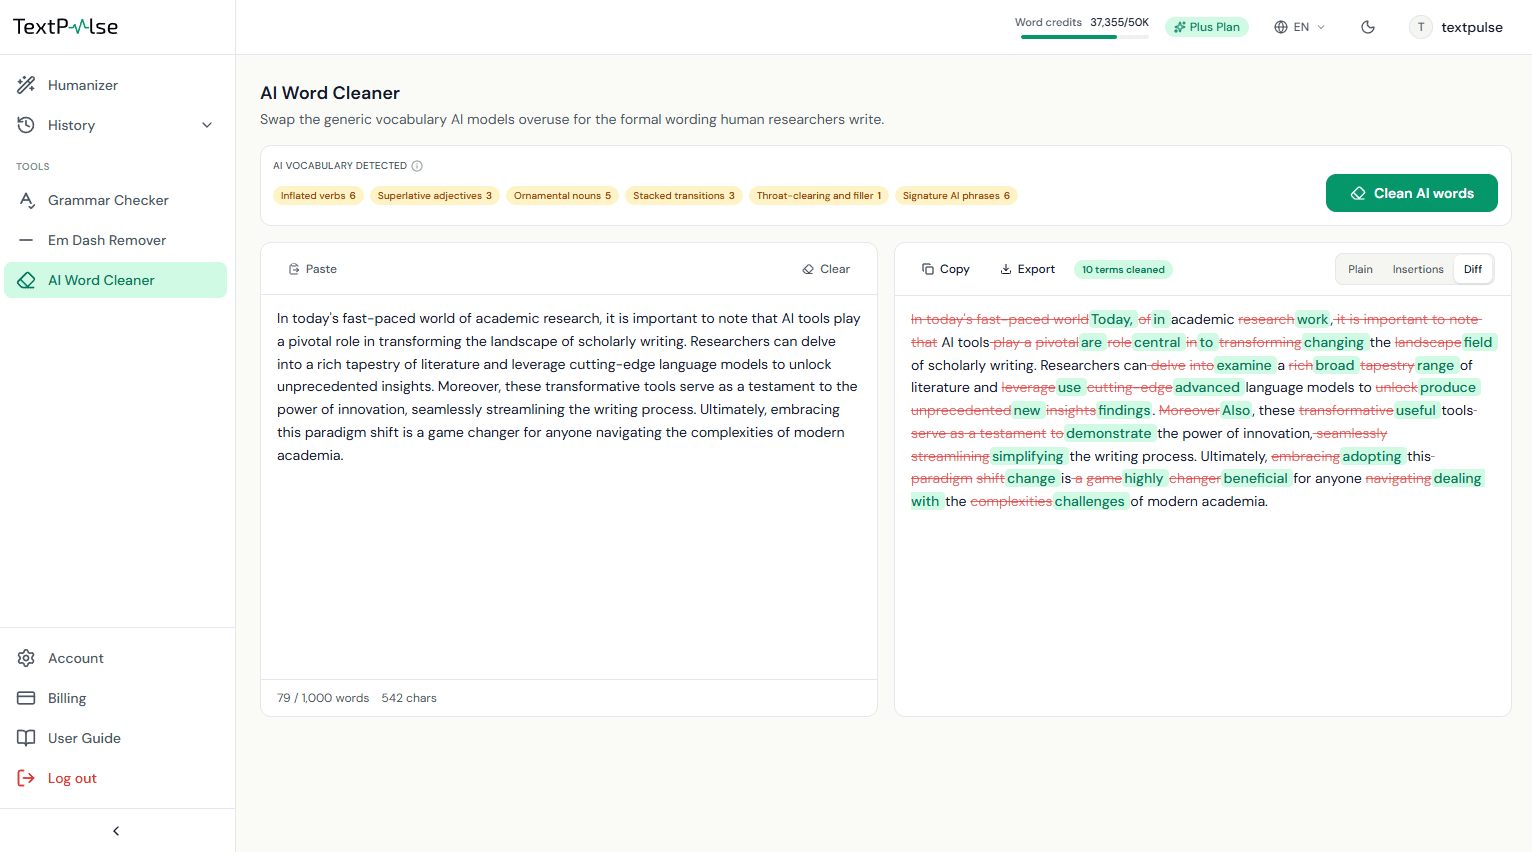Click the User Guide book icon
This screenshot has height=852, width=1532.
pyautogui.click(x=26, y=738)
